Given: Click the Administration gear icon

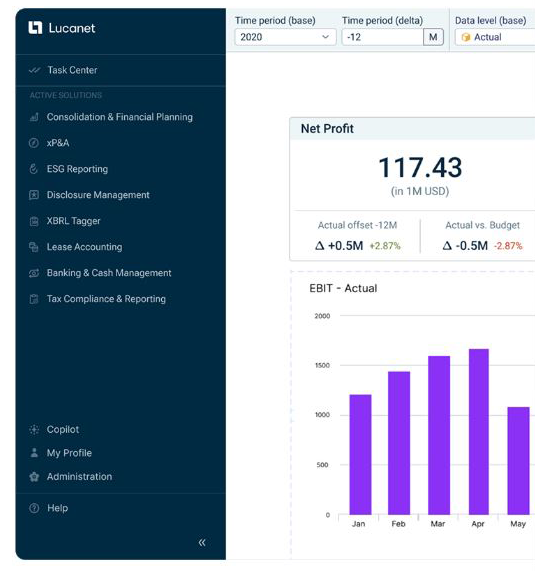Looking at the screenshot, I should click(x=34, y=476).
